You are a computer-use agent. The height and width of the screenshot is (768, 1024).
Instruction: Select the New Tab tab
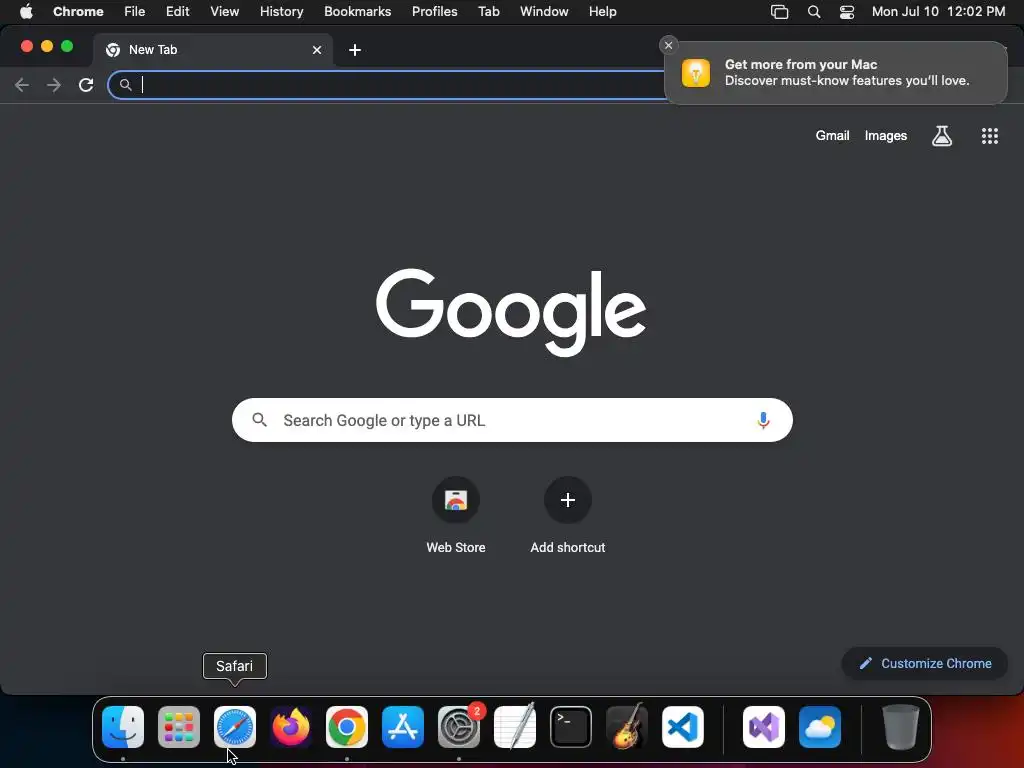(213, 50)
